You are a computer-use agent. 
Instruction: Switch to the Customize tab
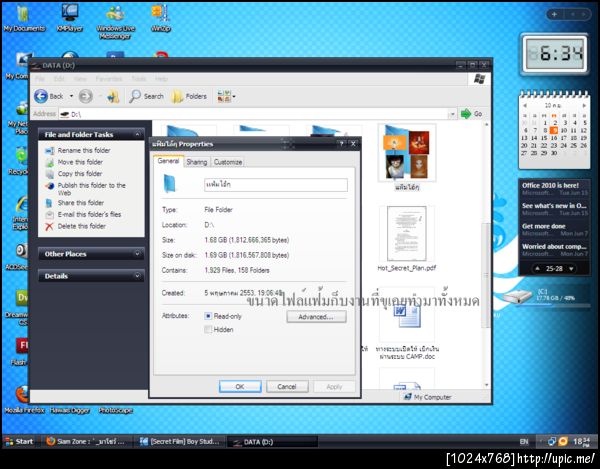[x=228, y=162]
